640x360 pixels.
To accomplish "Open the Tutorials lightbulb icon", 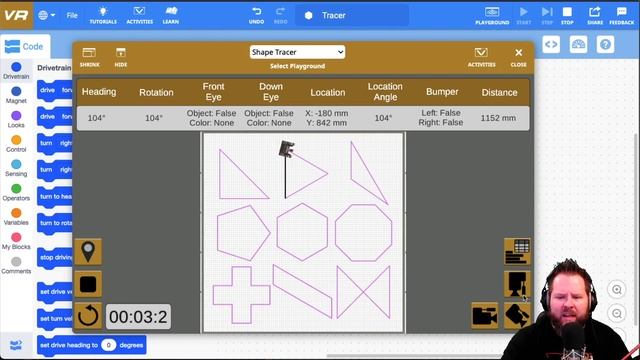I will [x=103, y=15].
